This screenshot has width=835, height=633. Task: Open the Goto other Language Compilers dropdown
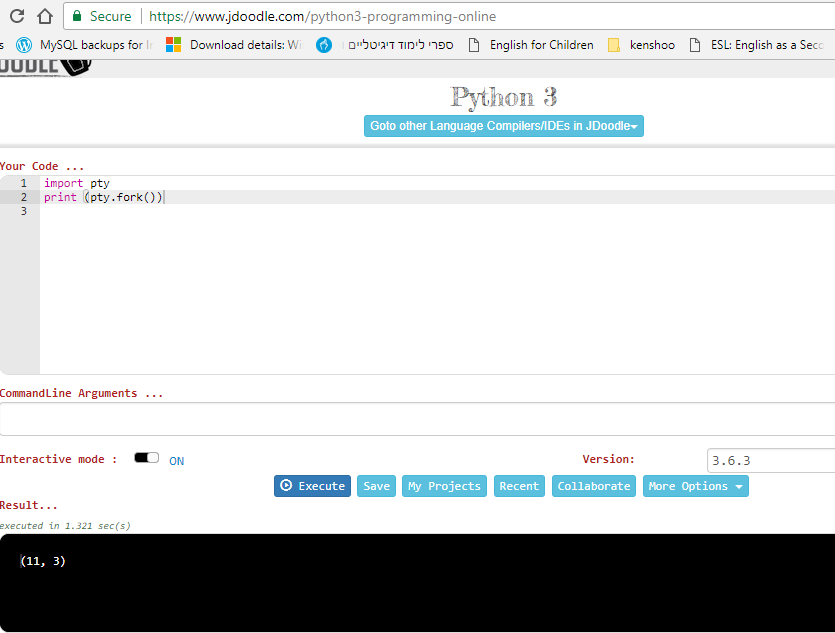coord(503,126)
